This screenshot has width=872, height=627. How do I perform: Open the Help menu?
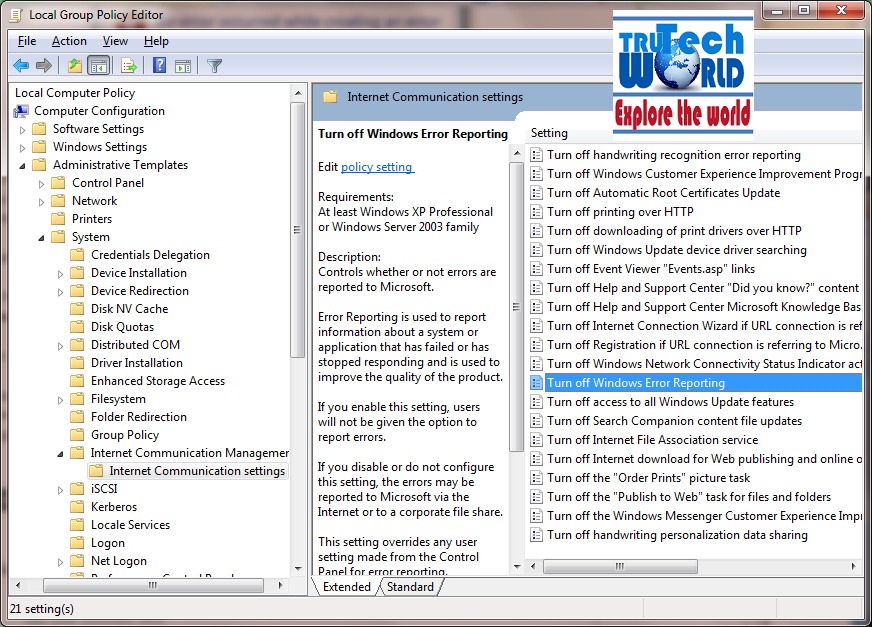click(156, 41)
